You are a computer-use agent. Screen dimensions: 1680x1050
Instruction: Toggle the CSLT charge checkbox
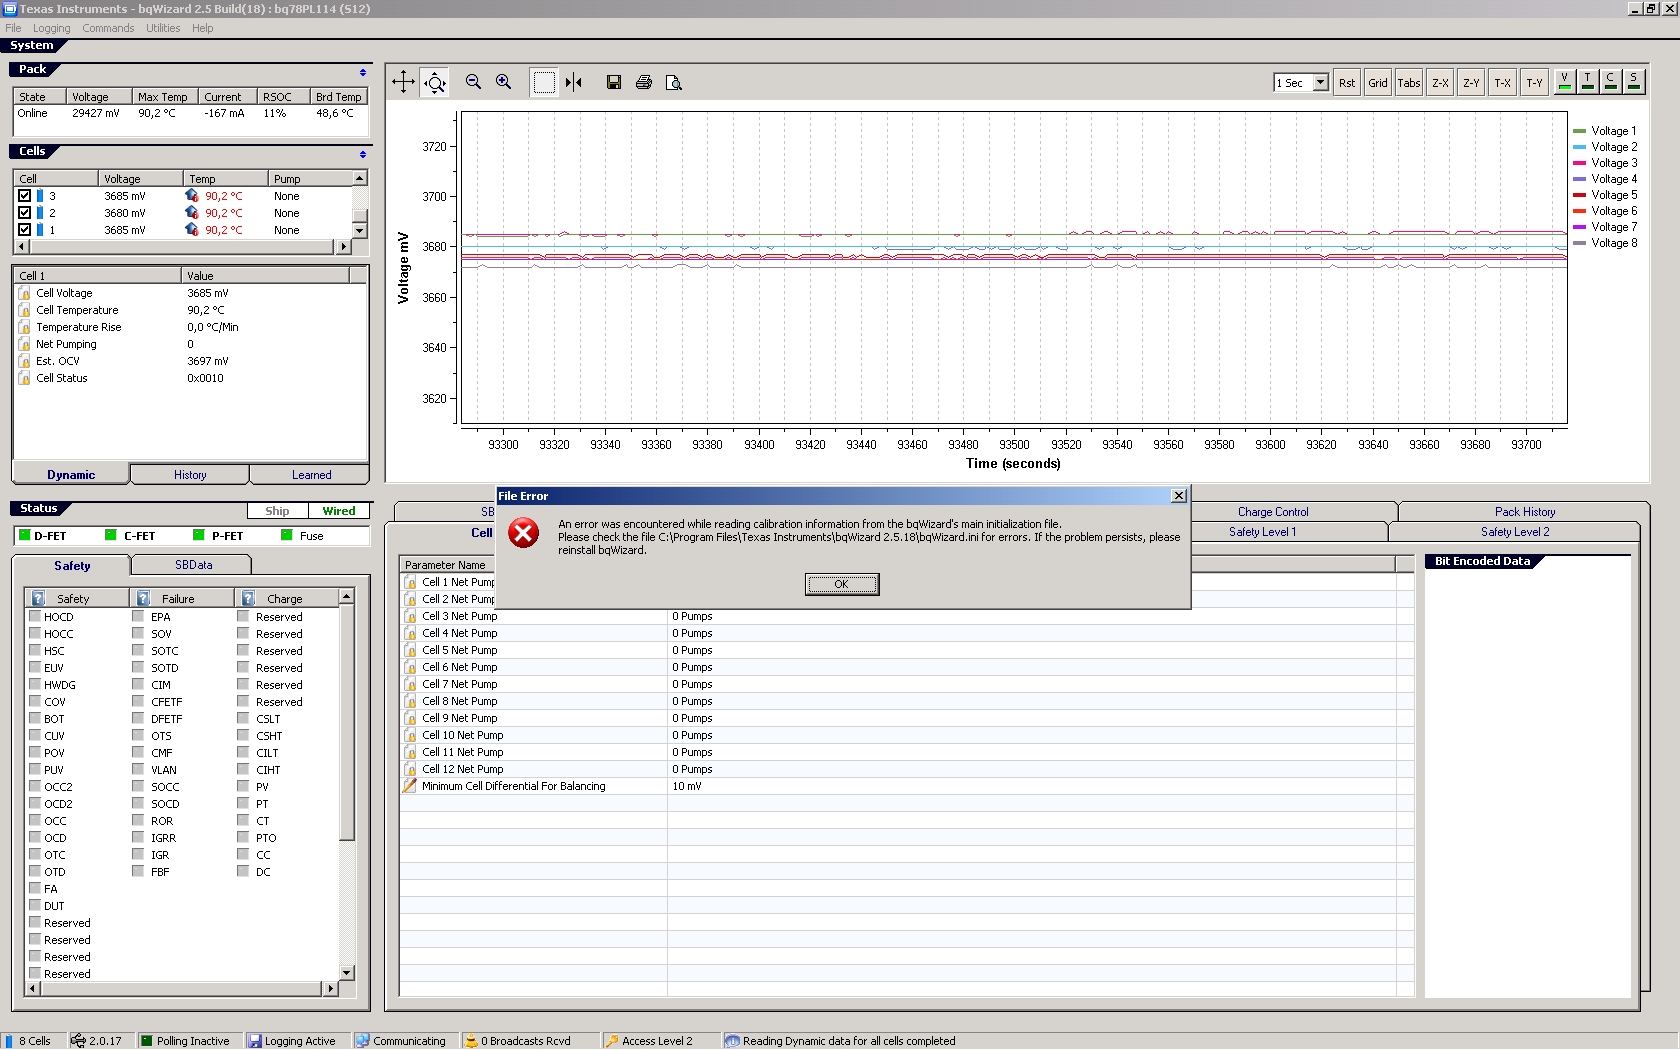point(243,719)
